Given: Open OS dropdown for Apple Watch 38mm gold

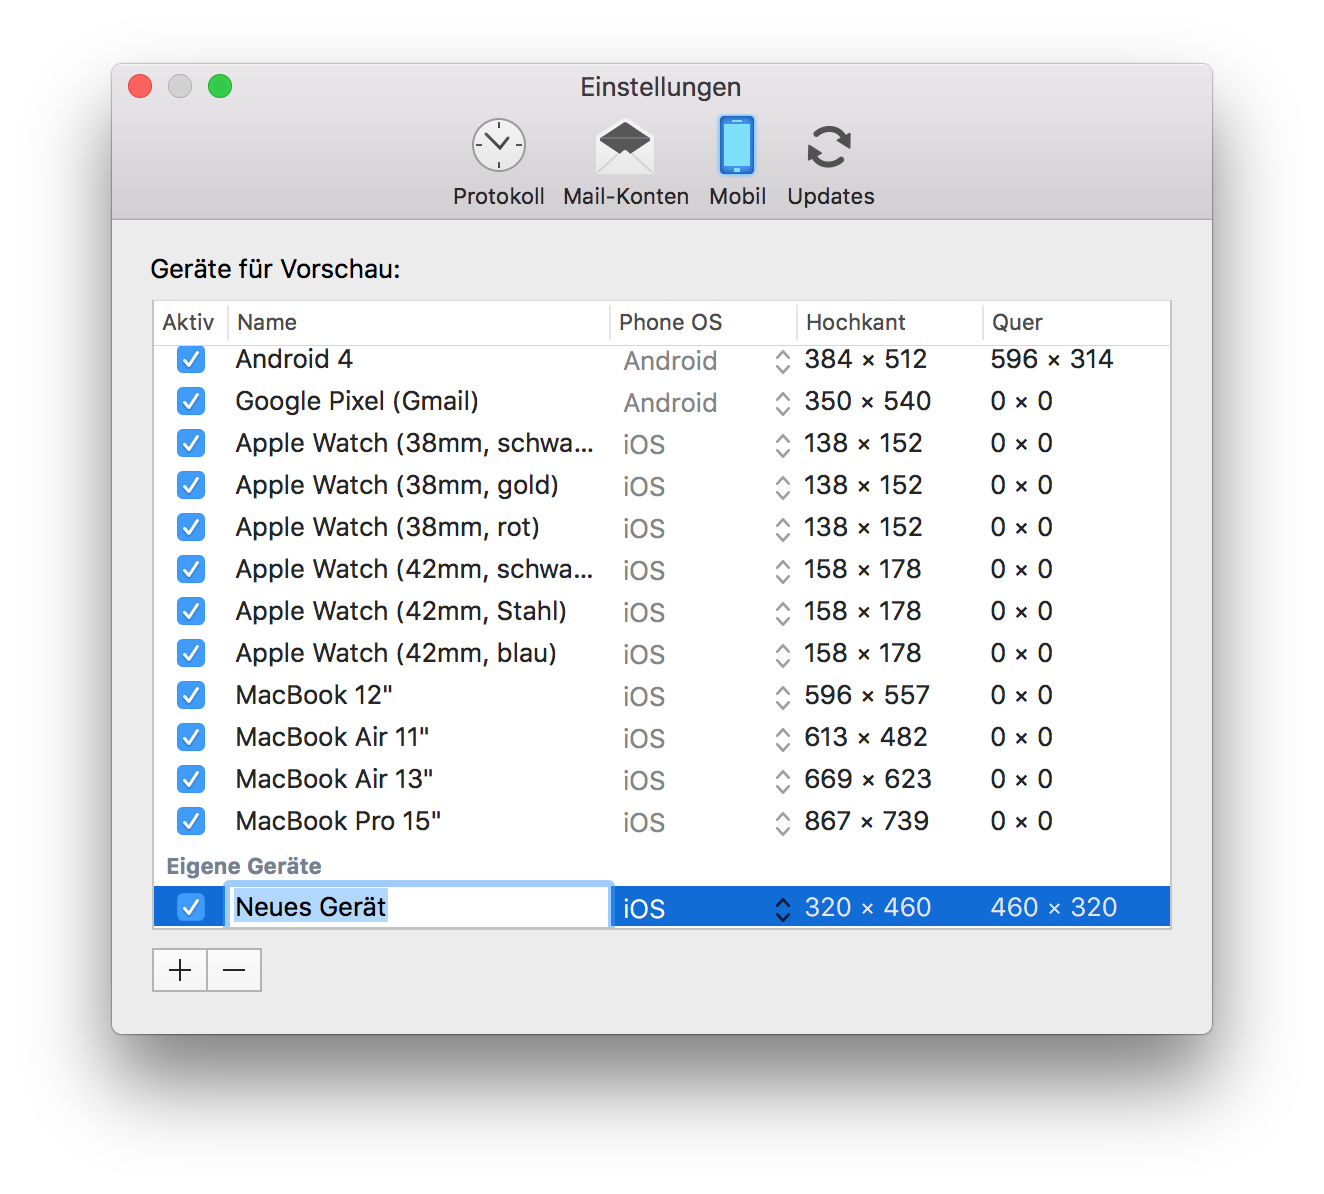Looking at the screenshot, I should 706,487.
